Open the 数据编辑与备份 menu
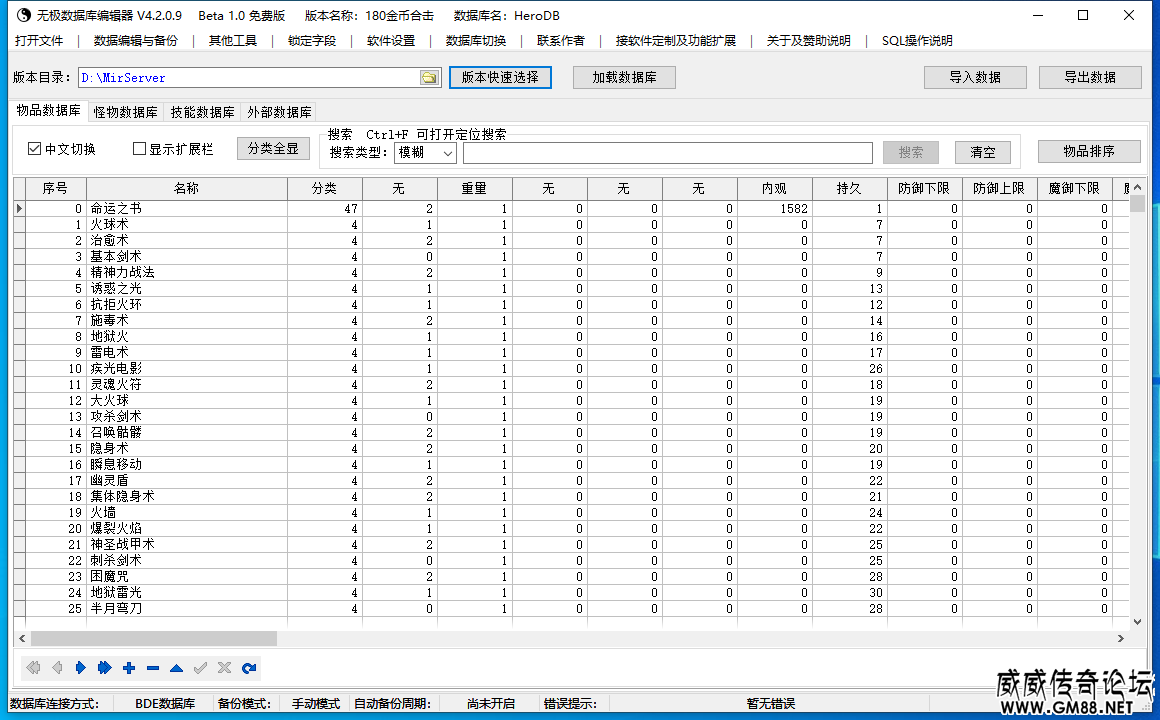1160x720 pixels. pos(135,41)
